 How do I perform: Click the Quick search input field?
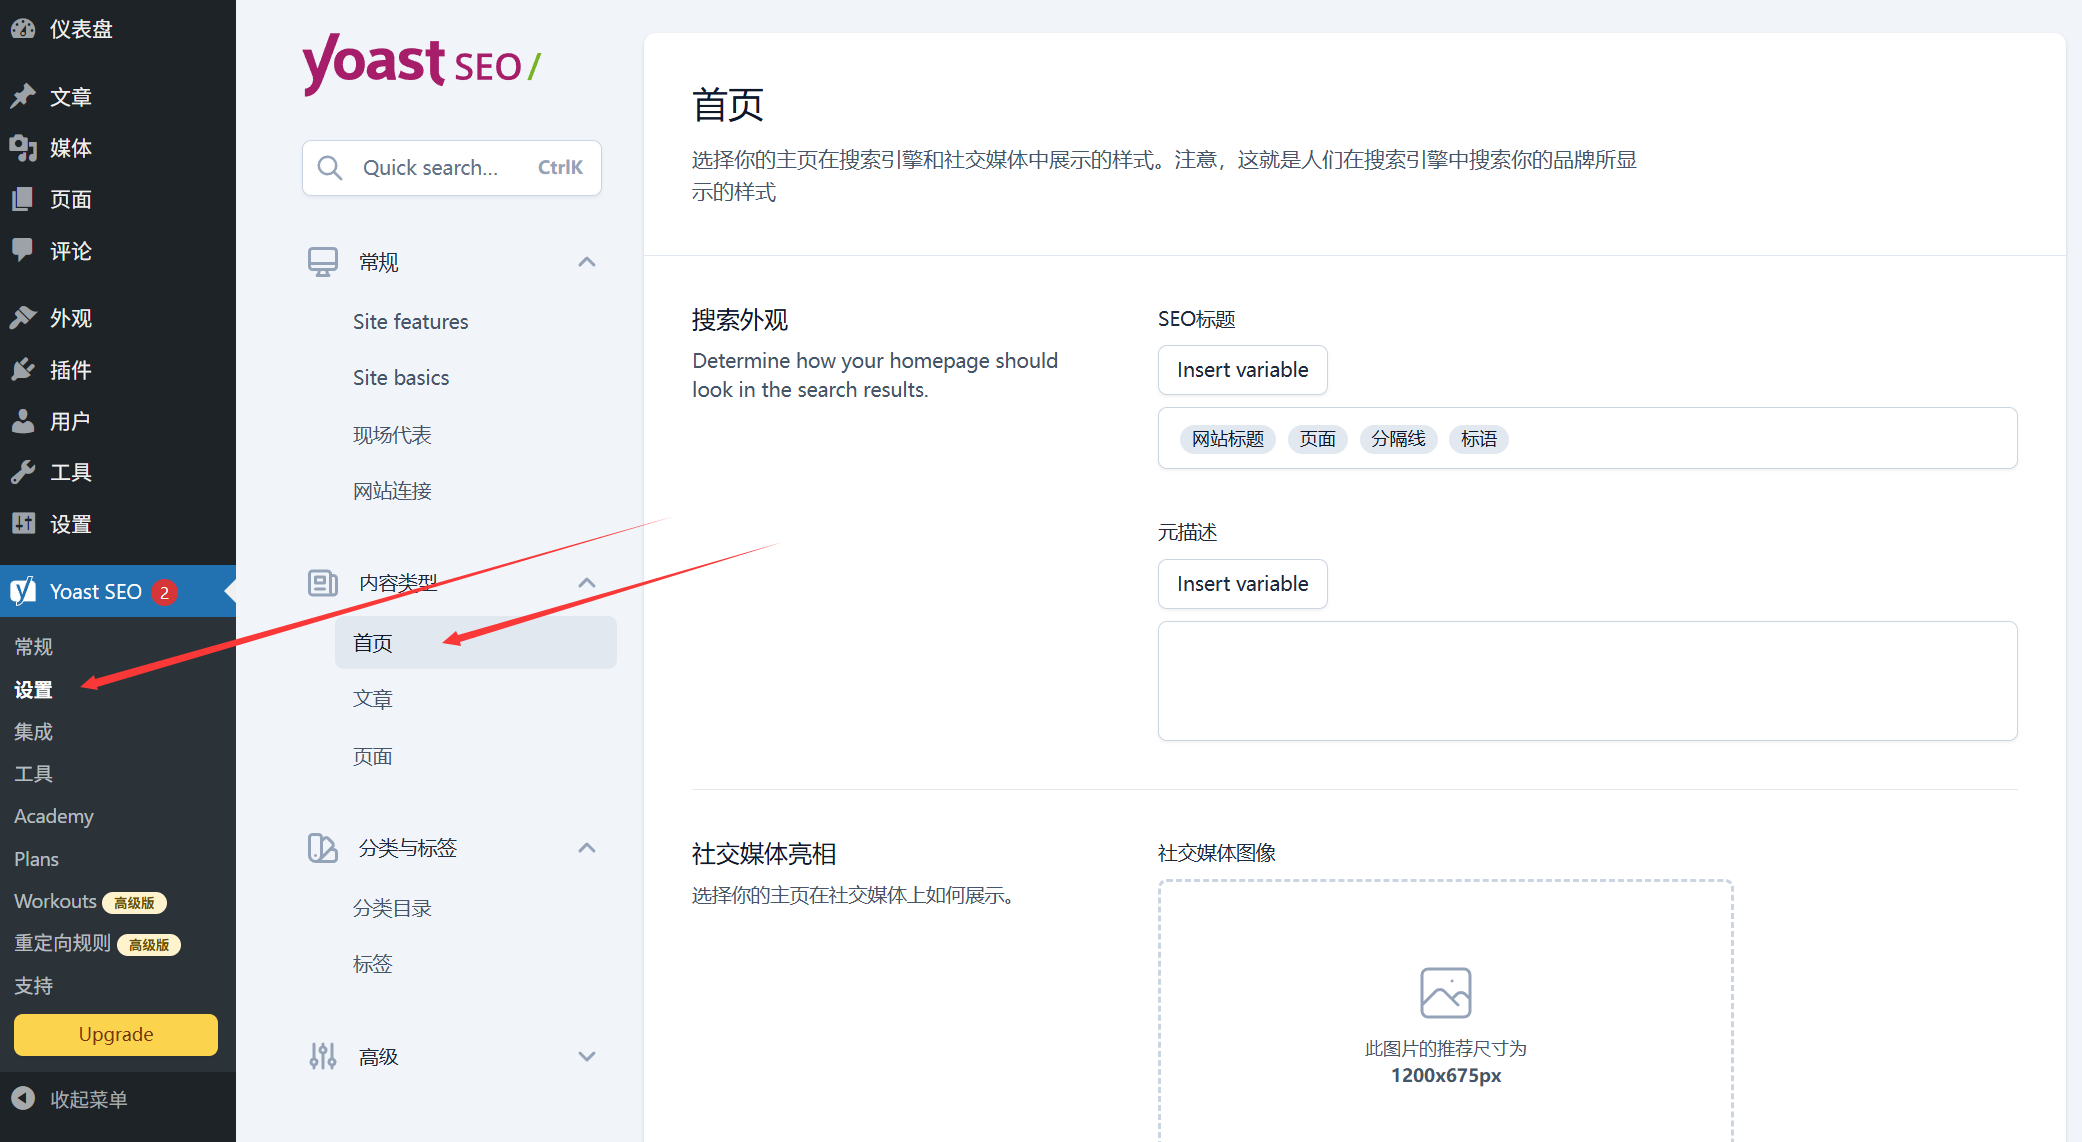452,167
